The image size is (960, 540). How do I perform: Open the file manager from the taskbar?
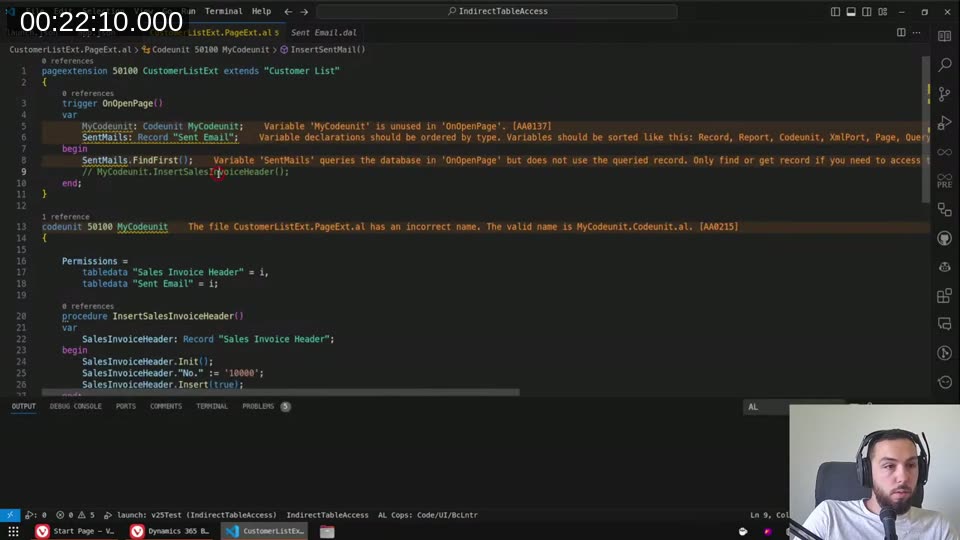327,531
